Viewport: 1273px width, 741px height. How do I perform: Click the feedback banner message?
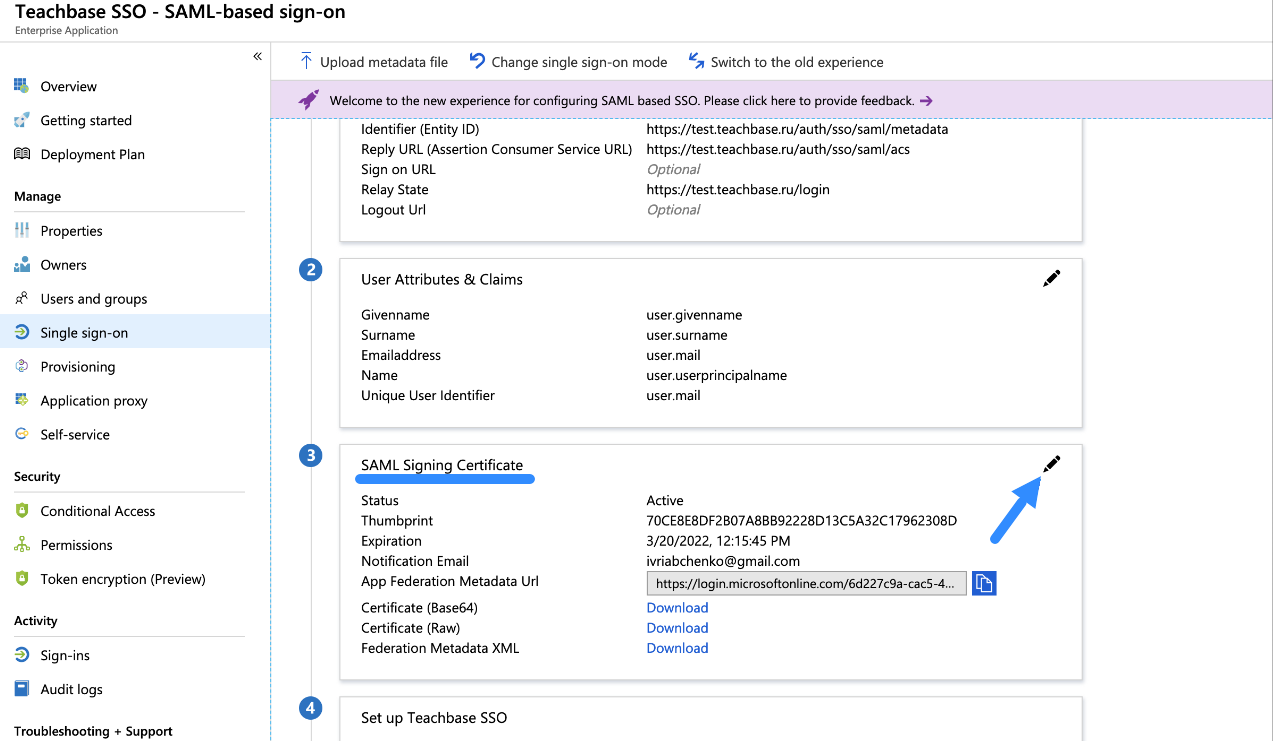tap(622, 100)
